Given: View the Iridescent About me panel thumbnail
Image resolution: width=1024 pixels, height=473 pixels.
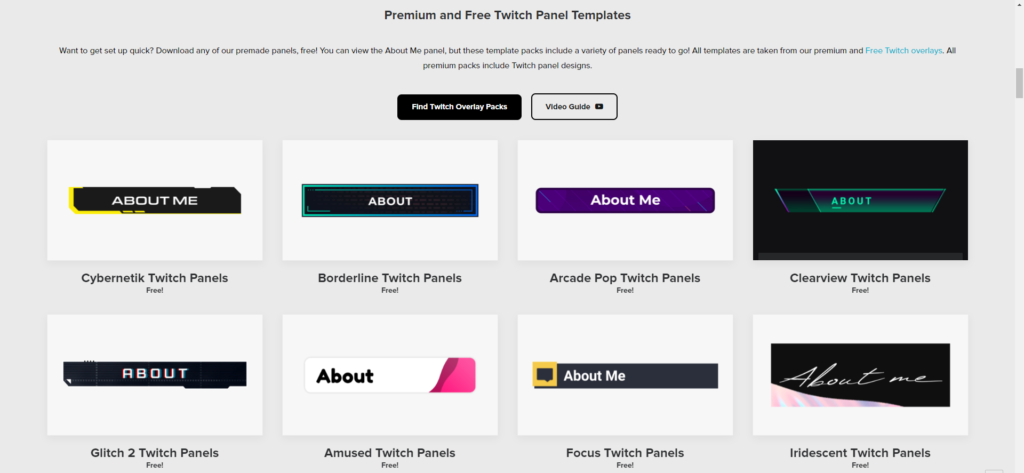Looking at the screenshot, I should [x=860, y=375].
